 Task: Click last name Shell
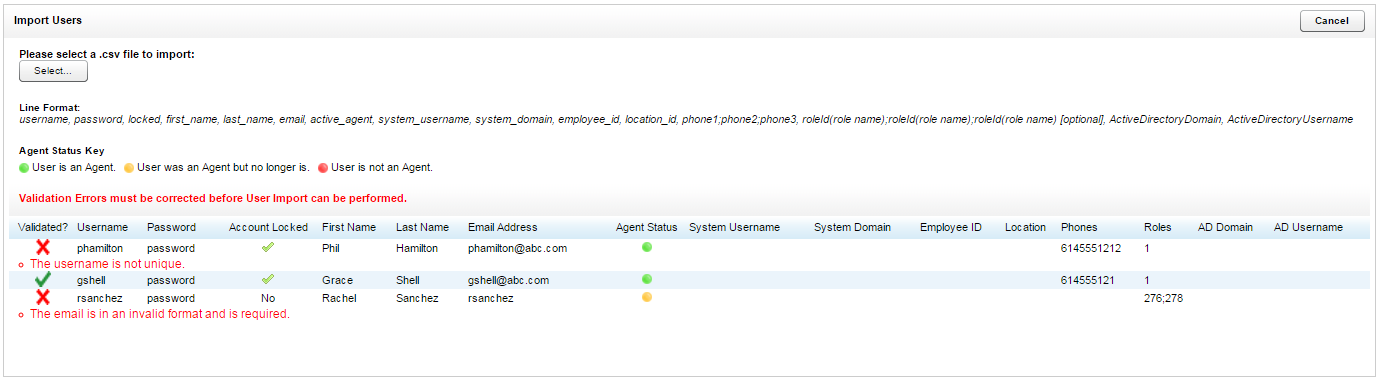pos(408,280)
